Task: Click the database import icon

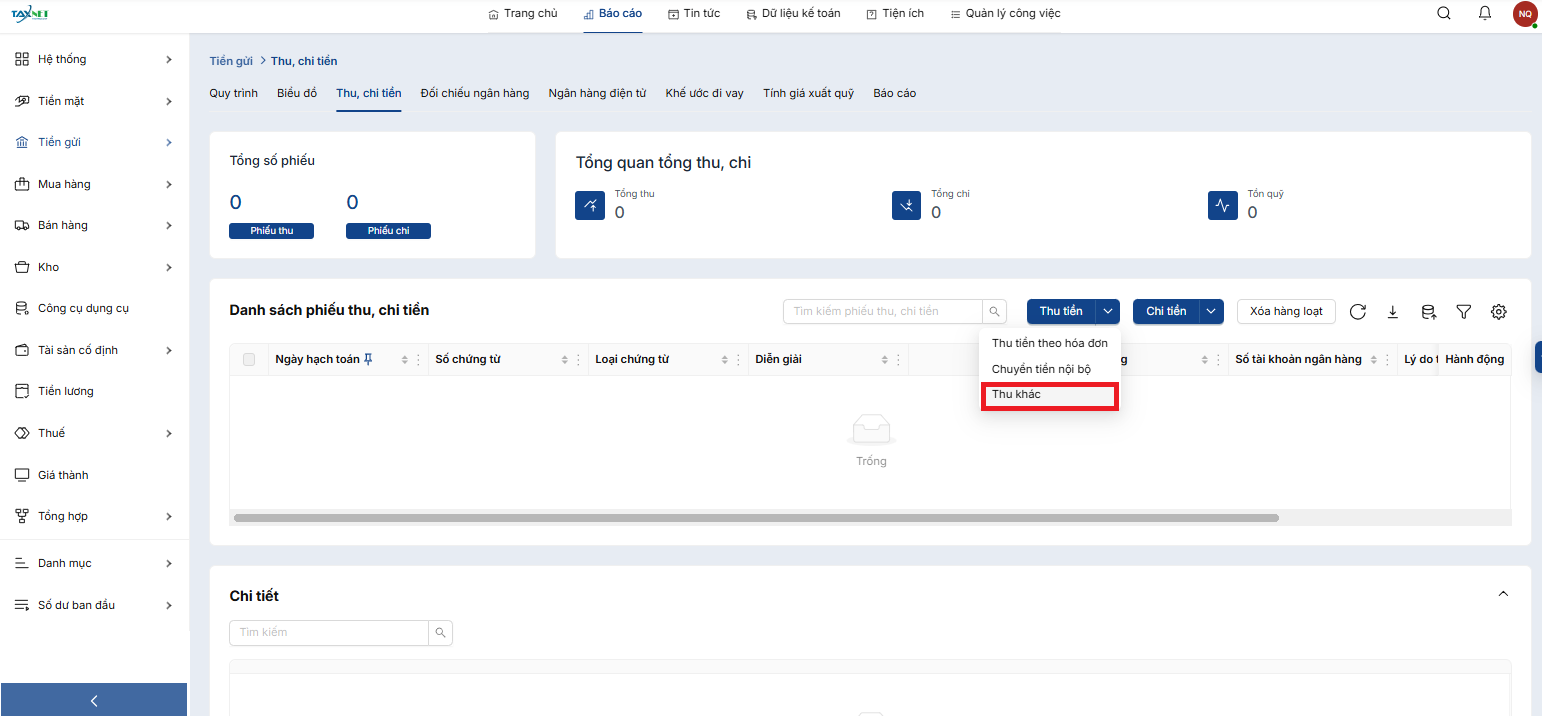Action: click(1428, 312)
